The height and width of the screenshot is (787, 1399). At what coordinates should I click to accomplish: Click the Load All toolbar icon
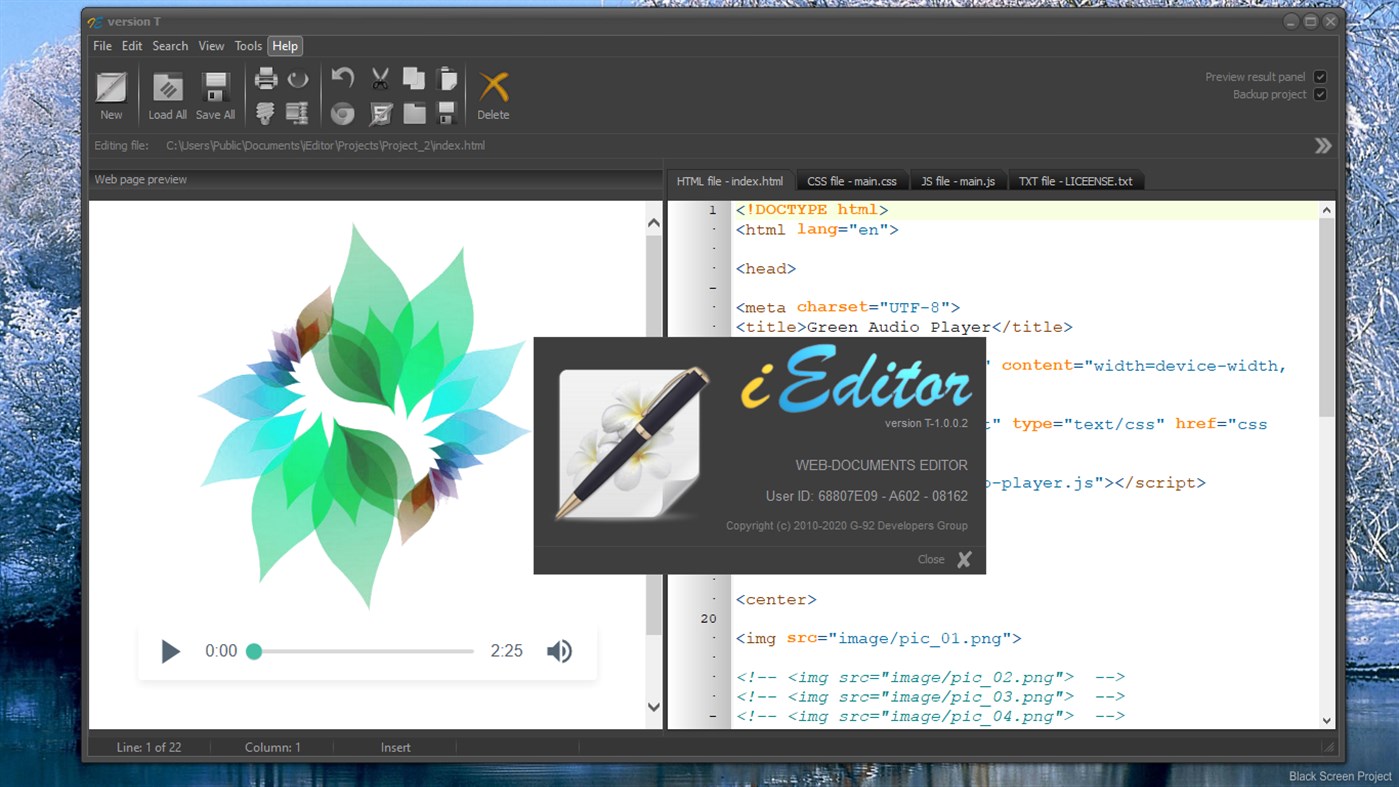(167, 88)
